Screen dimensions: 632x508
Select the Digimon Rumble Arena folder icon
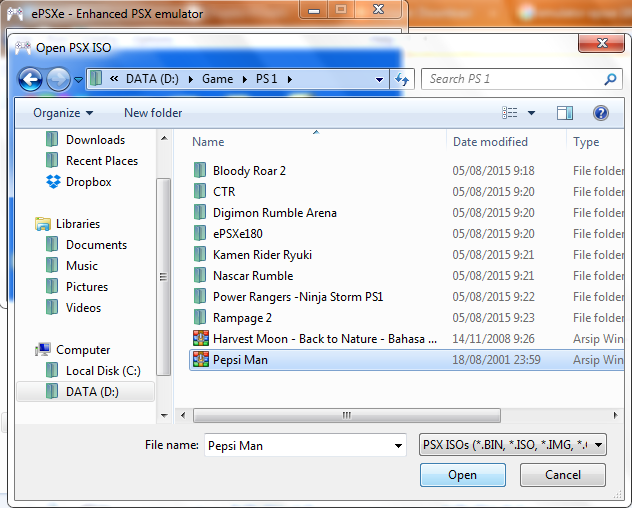pyautogui.click(x=200, y=212)
